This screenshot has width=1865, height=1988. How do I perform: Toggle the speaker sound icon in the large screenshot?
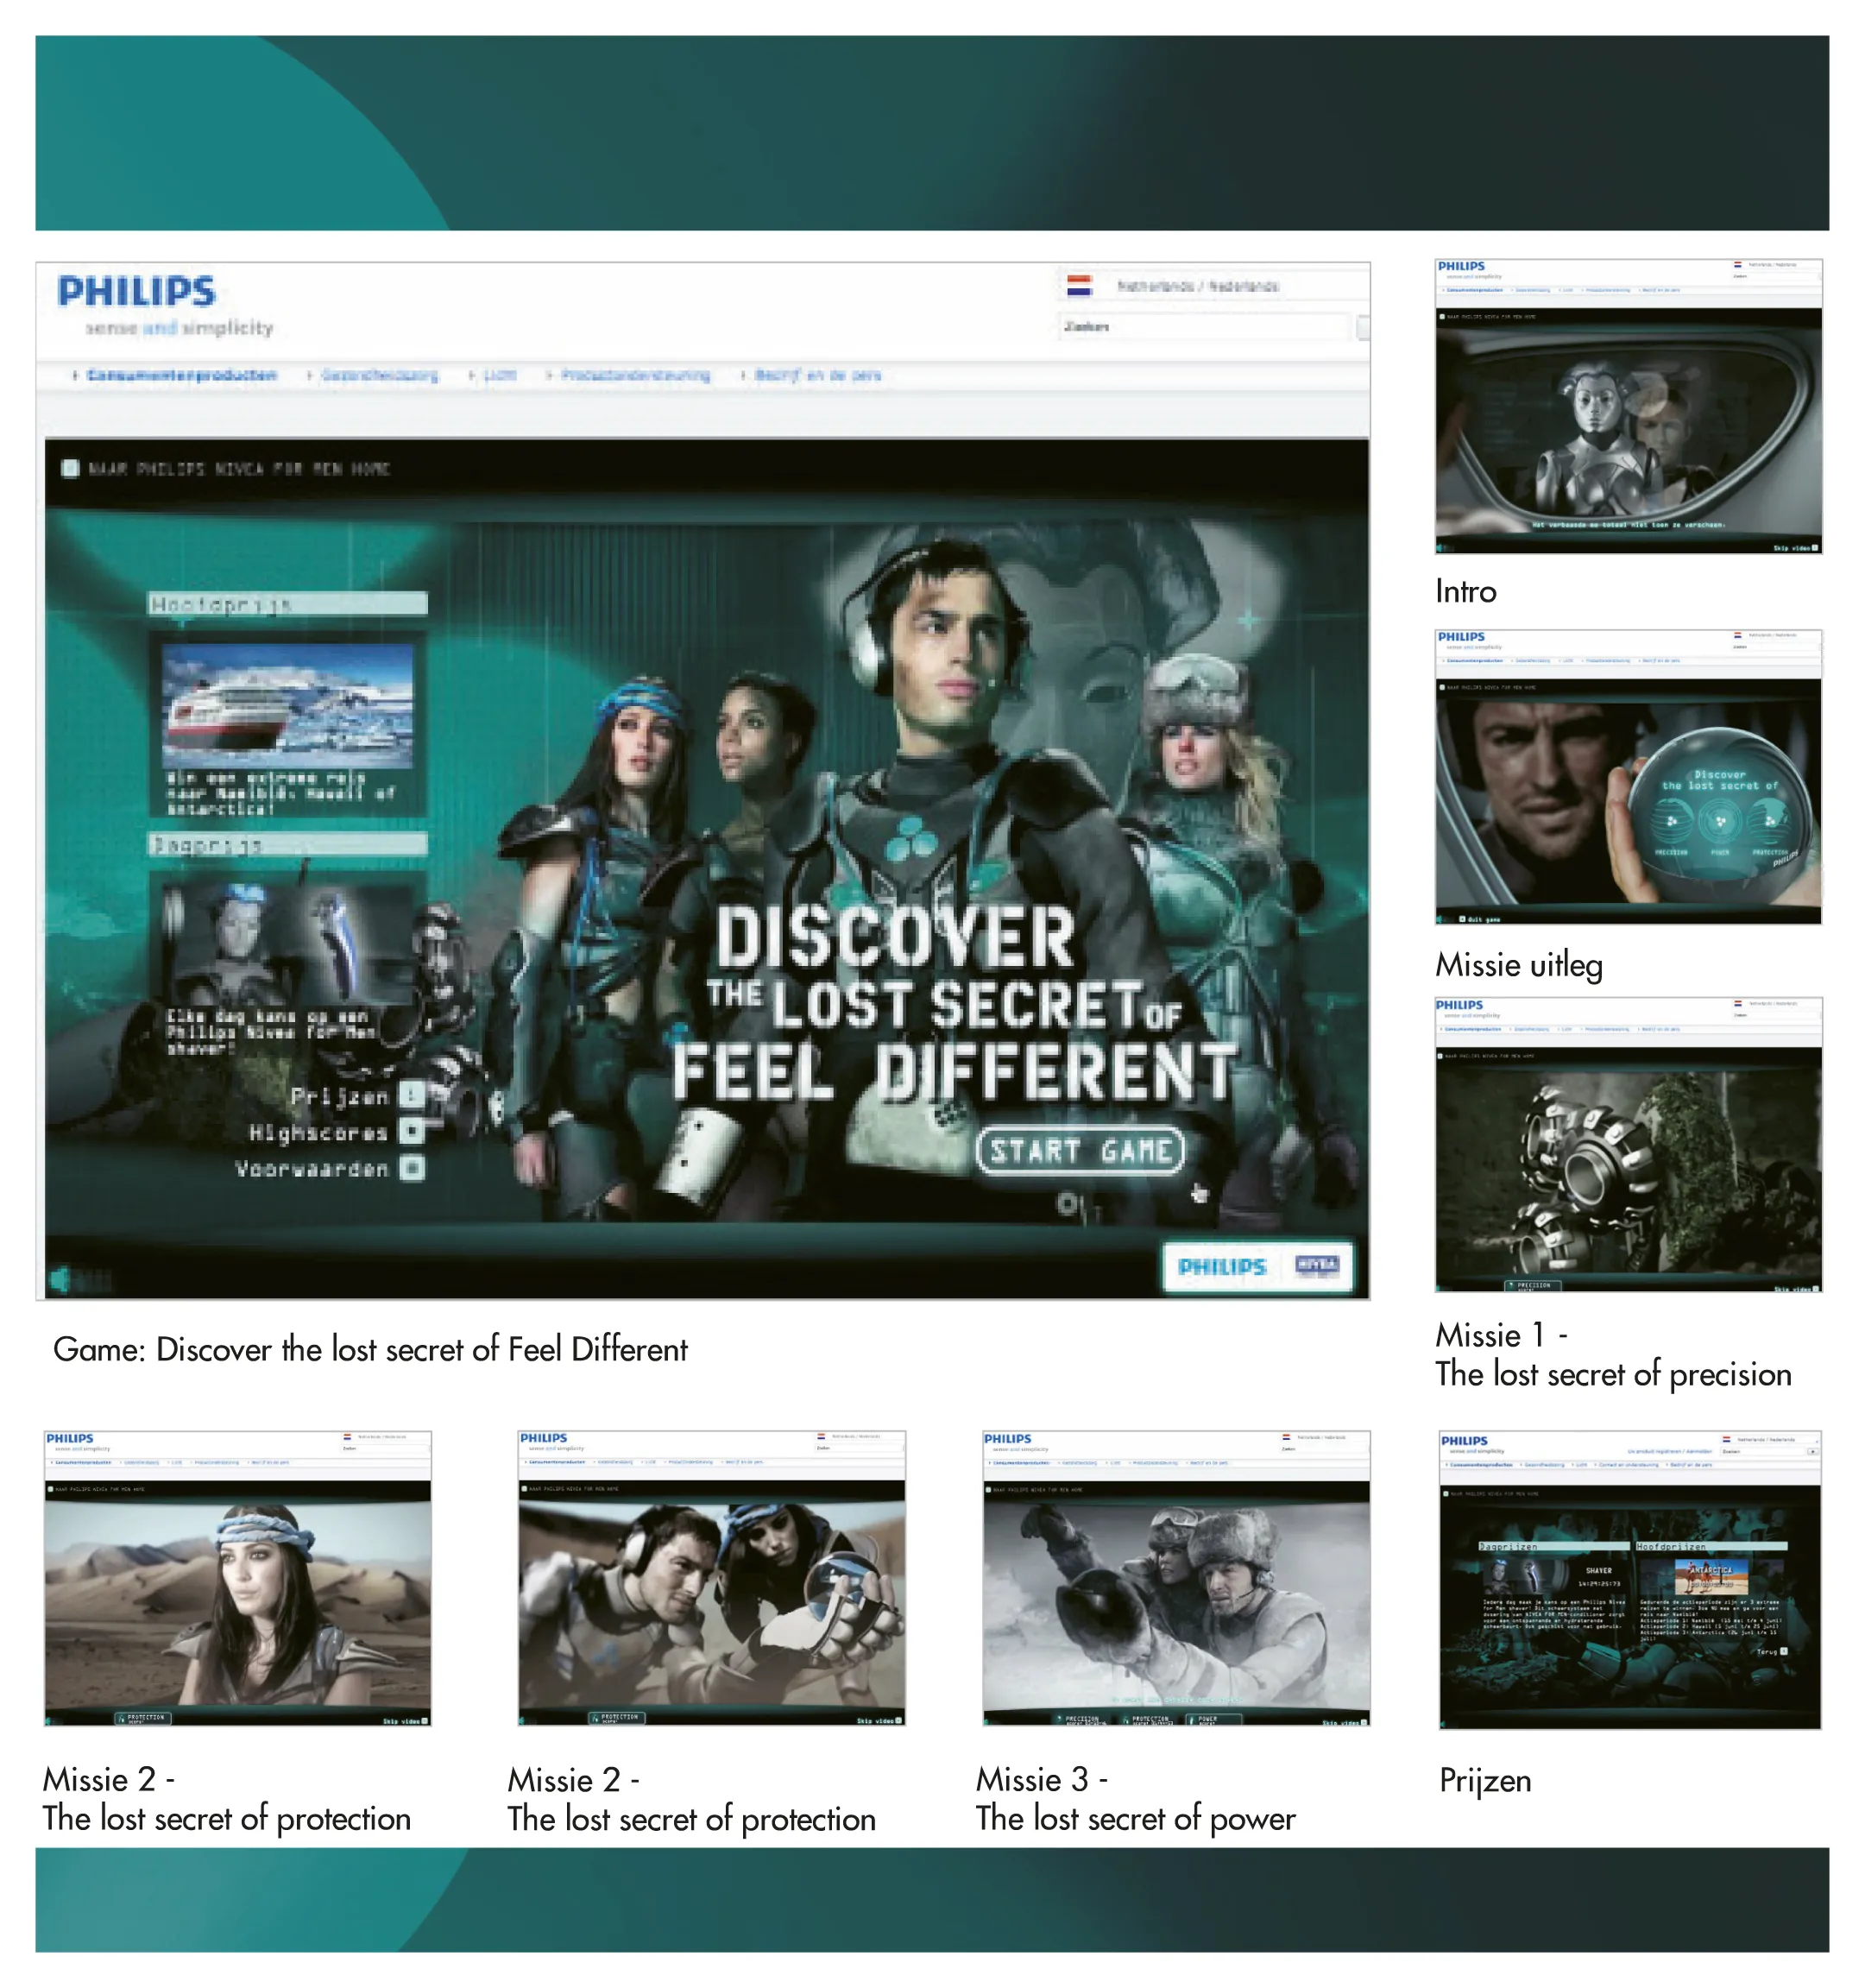click(60, 1279)
